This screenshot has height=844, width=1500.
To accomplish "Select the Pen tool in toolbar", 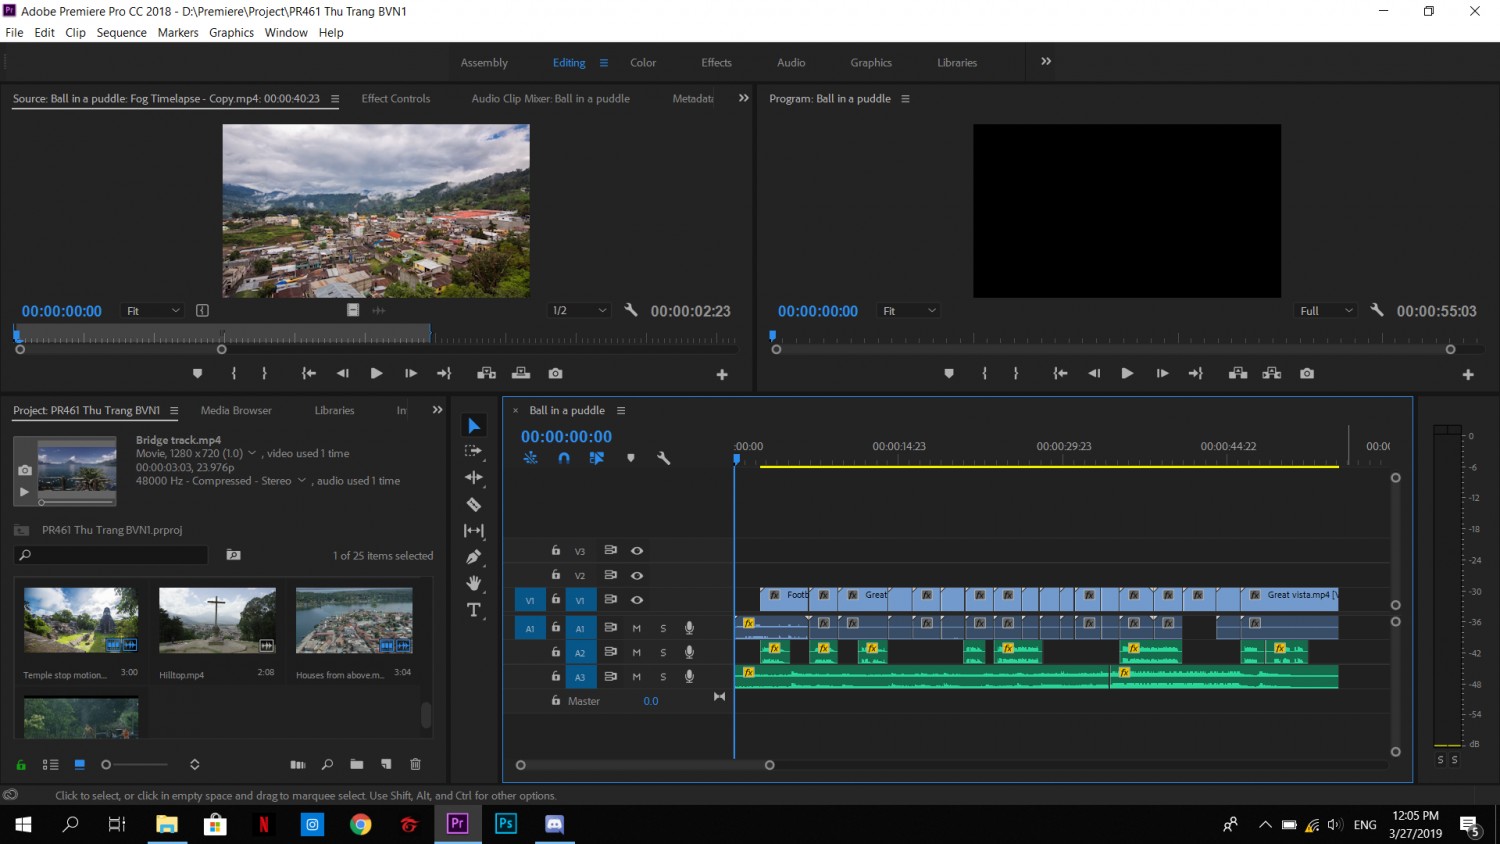I will coord(474,557).
